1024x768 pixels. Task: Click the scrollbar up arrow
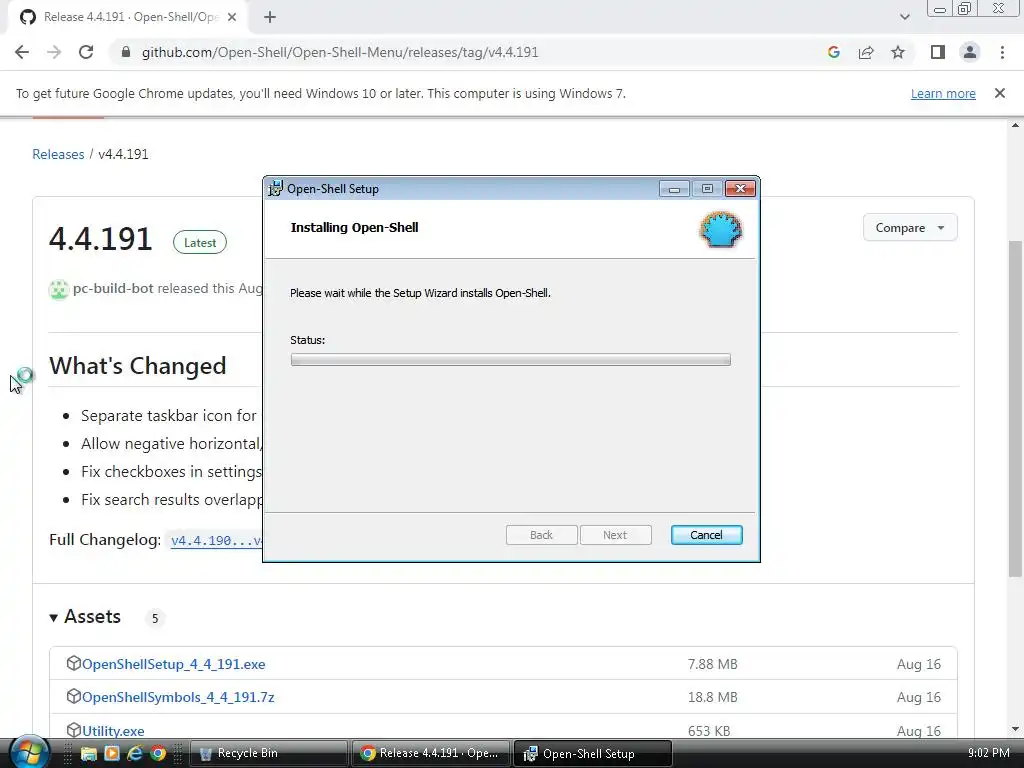(x=1015, y=125)
